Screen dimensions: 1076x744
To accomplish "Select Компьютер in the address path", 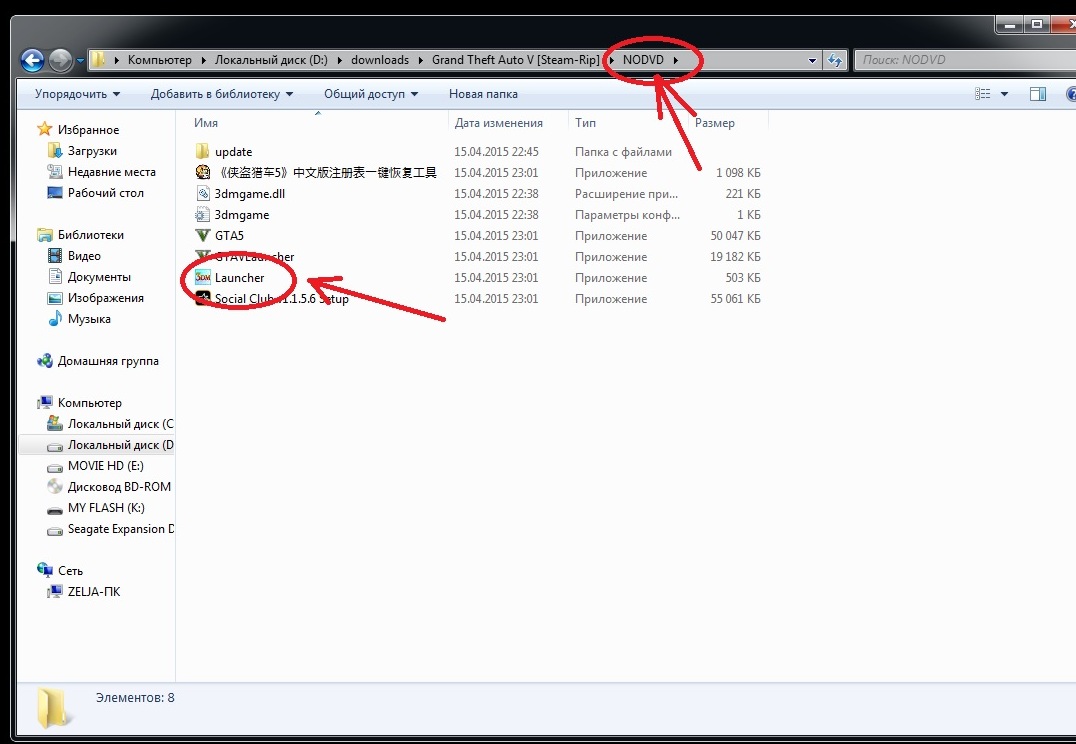I will (x=159, y=60).
